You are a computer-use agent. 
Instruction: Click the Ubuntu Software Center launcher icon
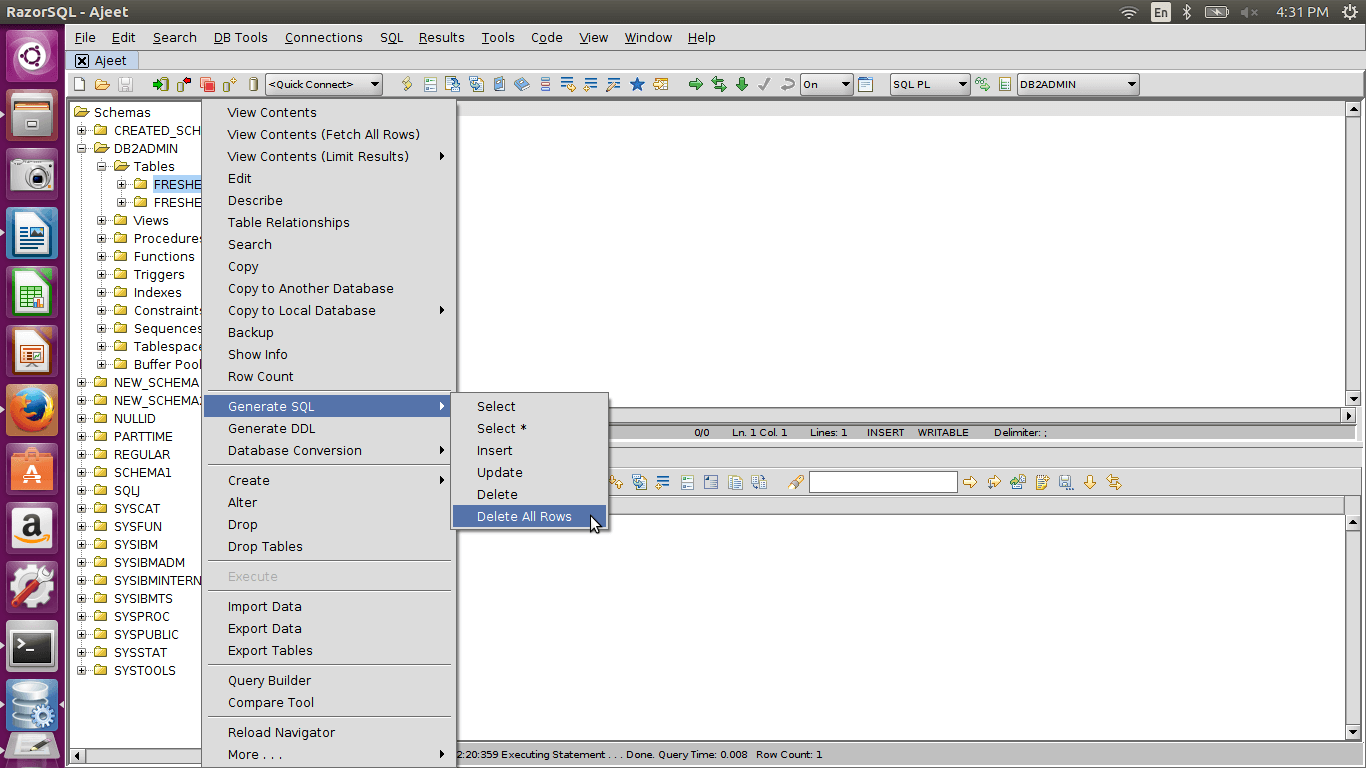coord(32,469)
